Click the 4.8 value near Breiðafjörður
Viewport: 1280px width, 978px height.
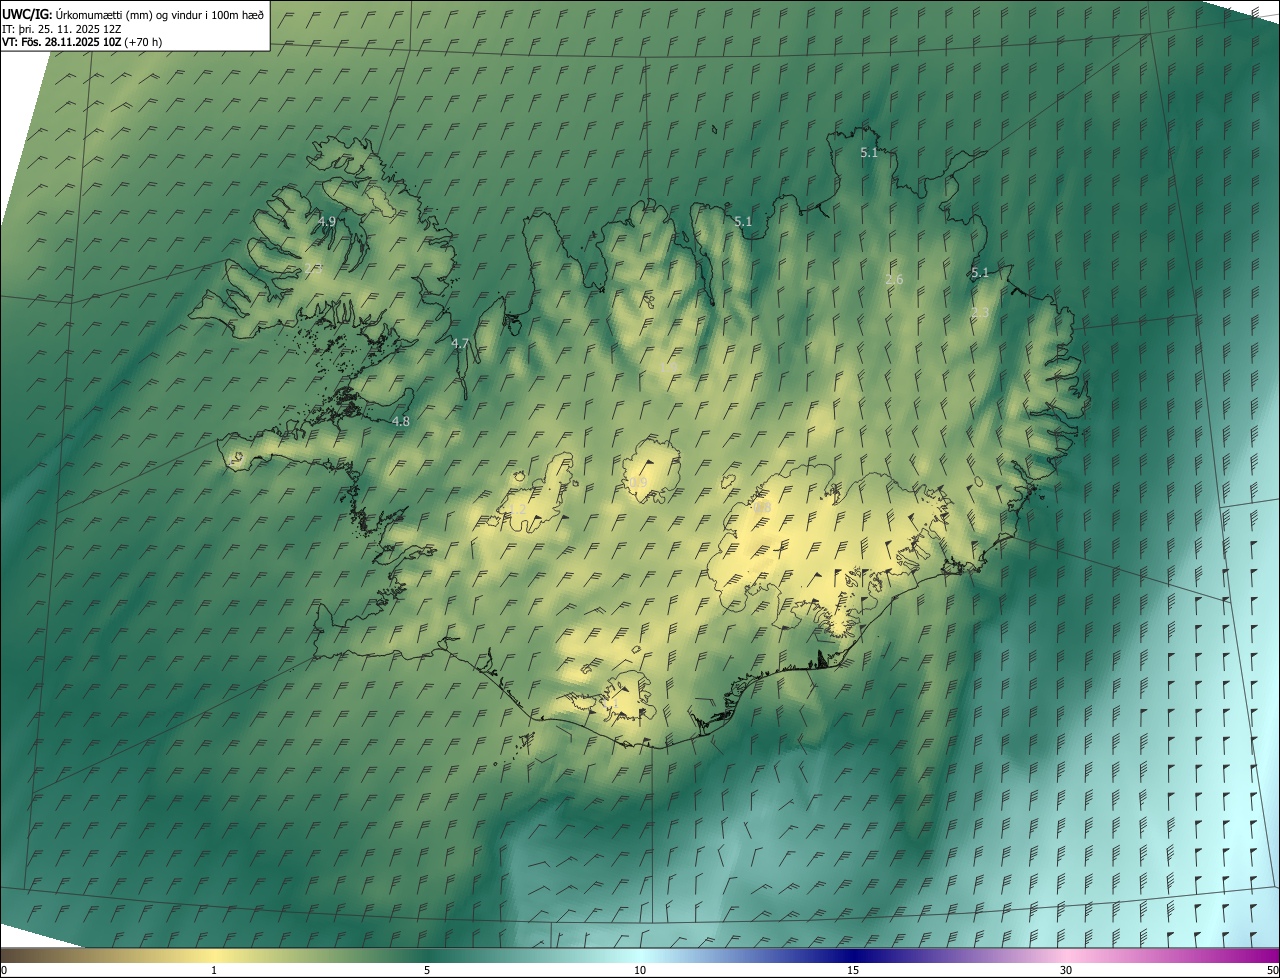click(x=400, y=422)
